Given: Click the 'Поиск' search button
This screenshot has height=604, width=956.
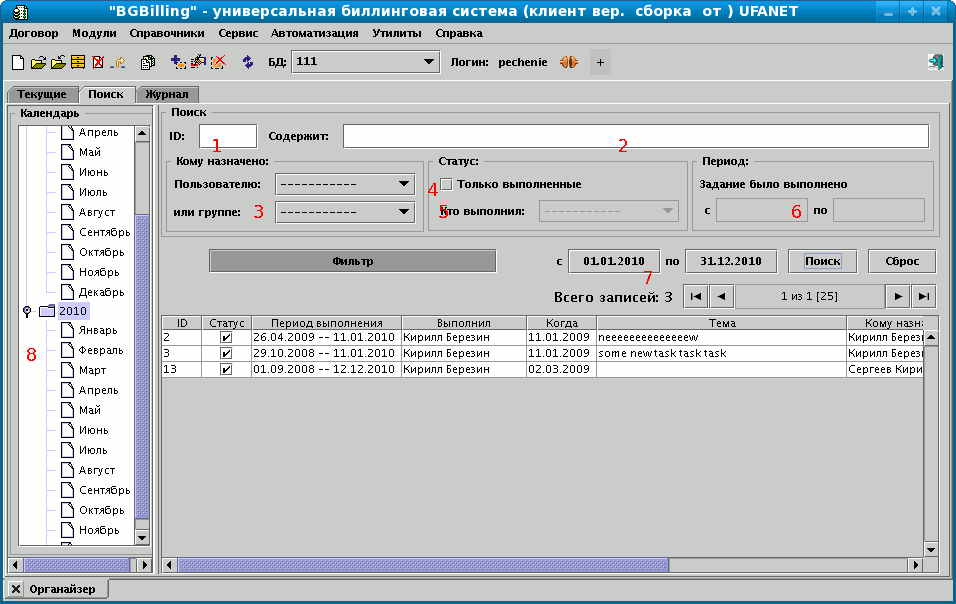Looking at the screenshot, I should point(822,261).
